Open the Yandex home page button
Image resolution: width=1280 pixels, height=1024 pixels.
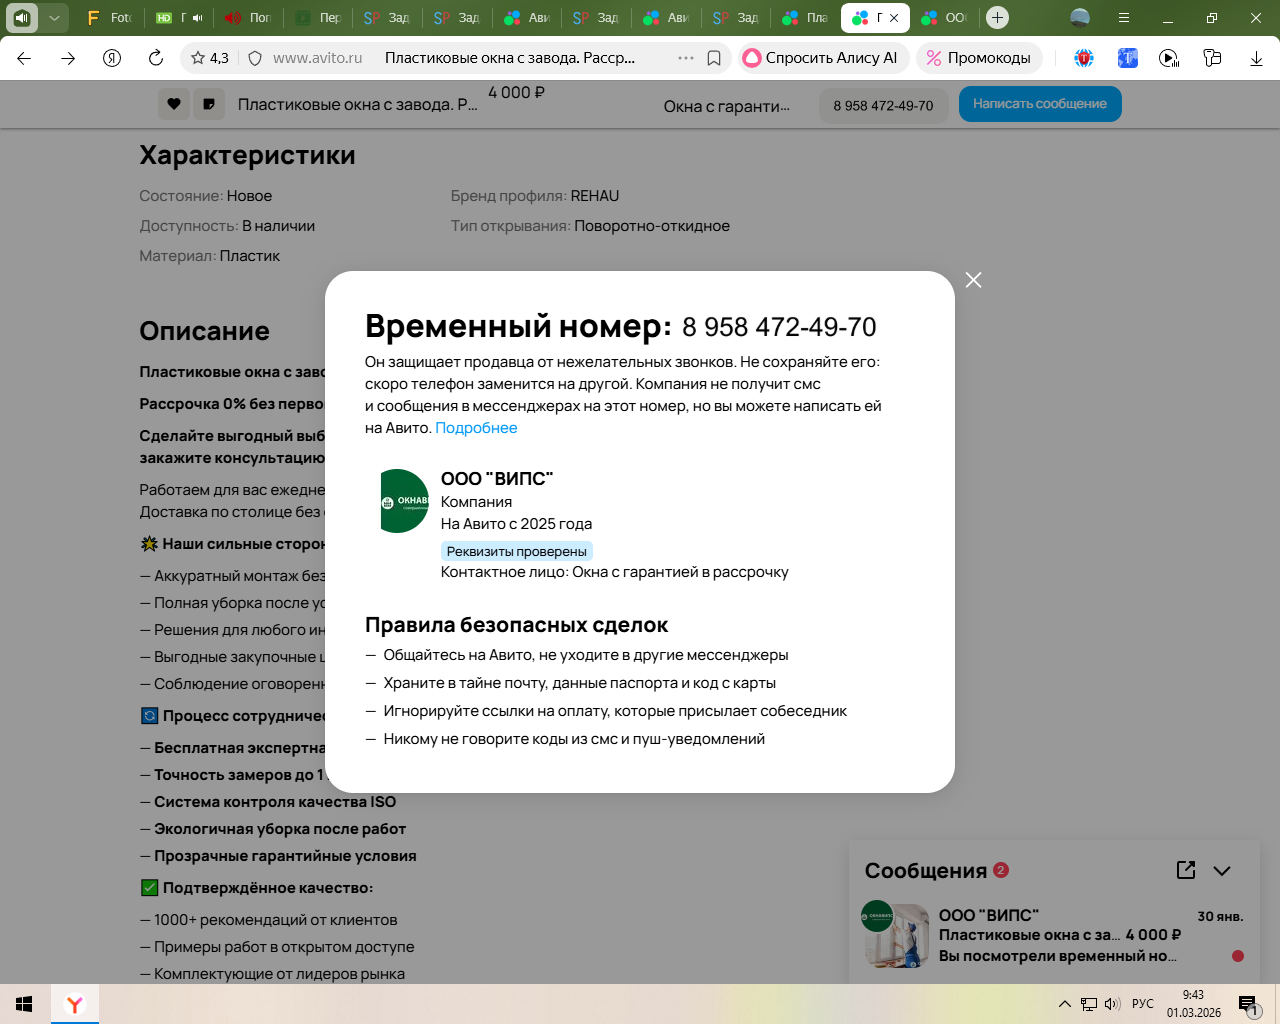pyautogui.click(x=112, y=58)
